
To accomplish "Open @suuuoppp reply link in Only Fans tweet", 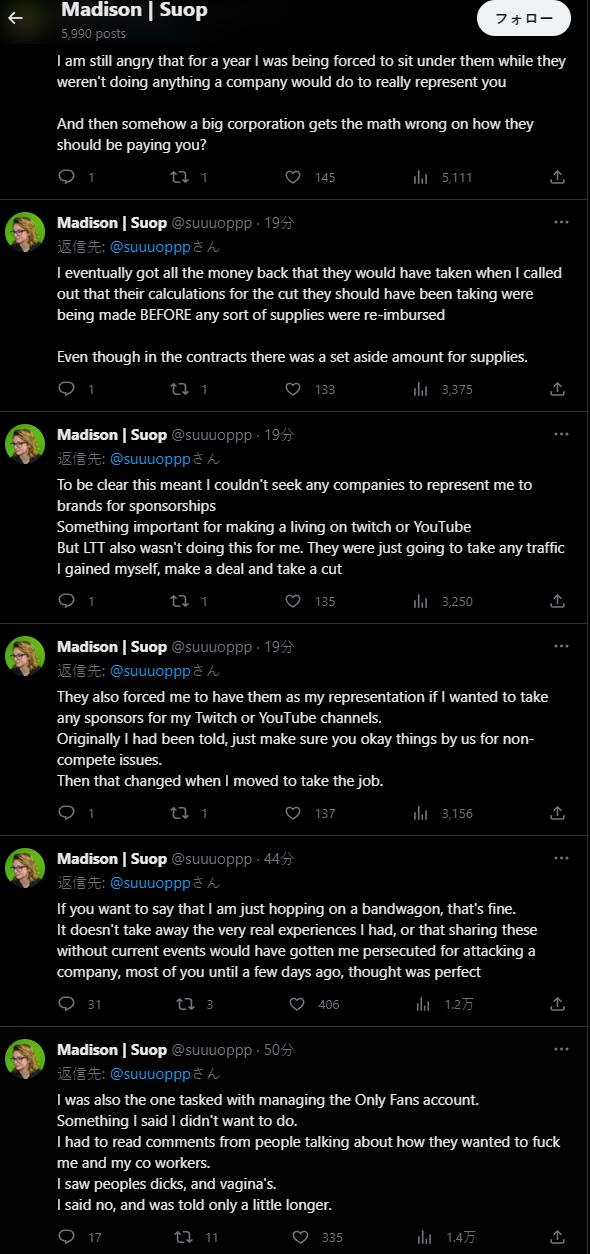I will [x=150, y=1073].
